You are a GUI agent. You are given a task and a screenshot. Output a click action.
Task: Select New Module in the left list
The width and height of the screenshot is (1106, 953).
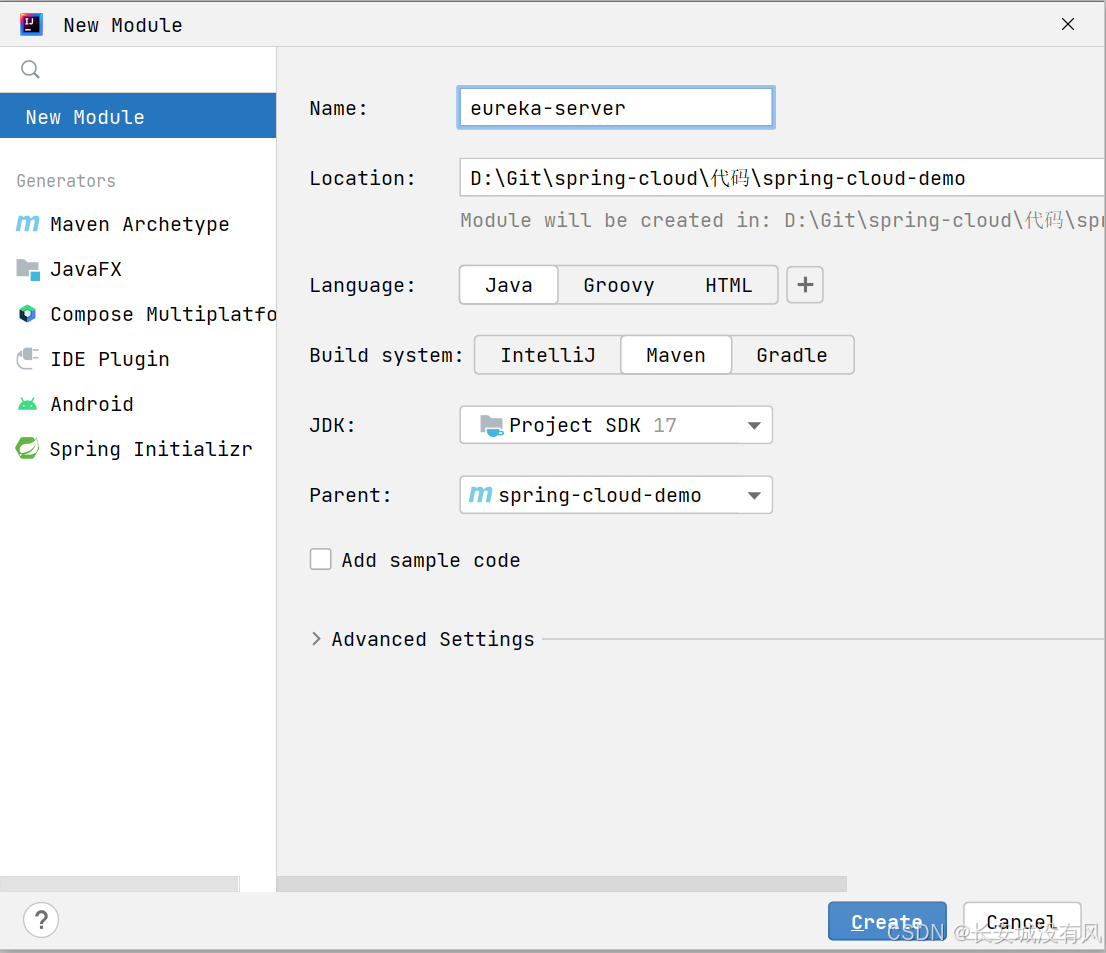[138, 116]
